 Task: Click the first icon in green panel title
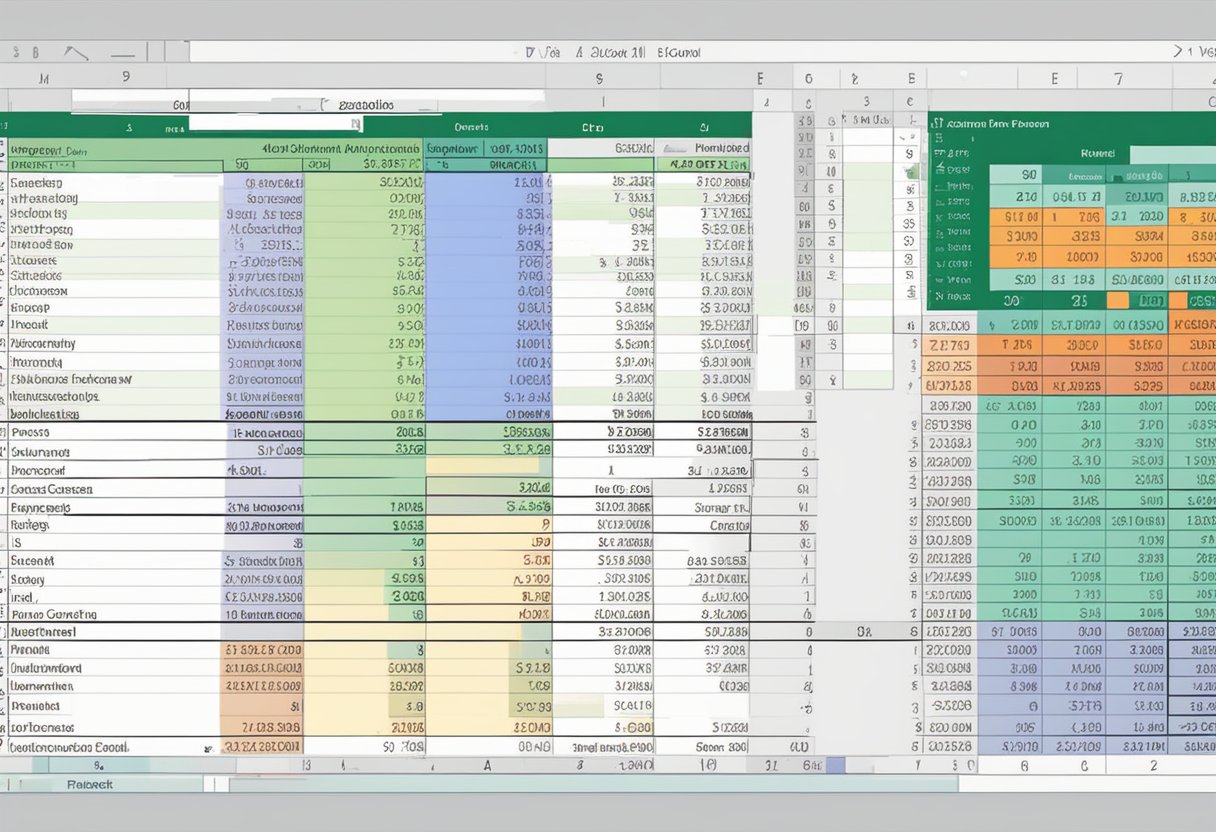click(x=937, y=124)
